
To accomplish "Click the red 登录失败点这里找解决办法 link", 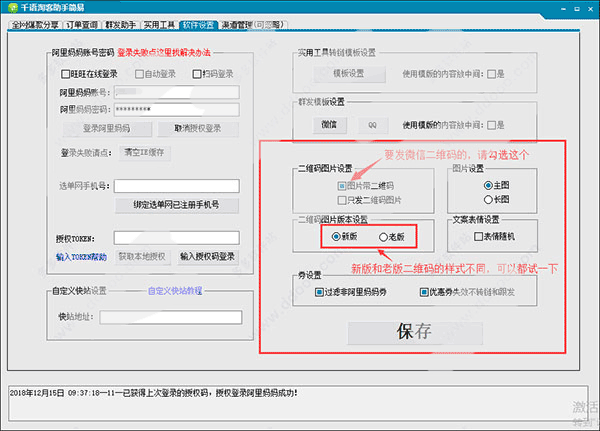I will tap(164, 52).
